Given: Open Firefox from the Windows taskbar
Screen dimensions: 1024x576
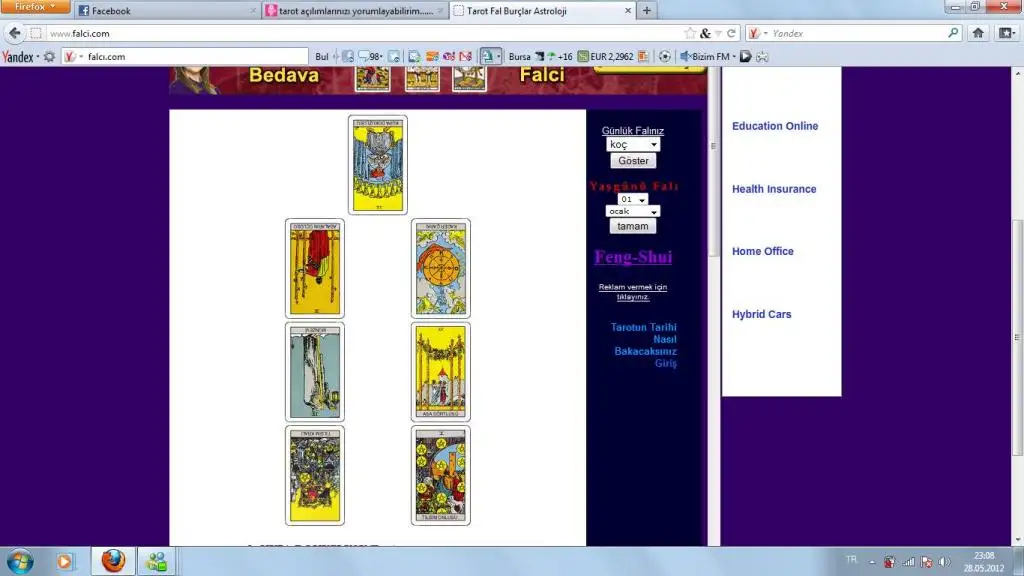Looking at the screenshot, I should pos(114,560).
